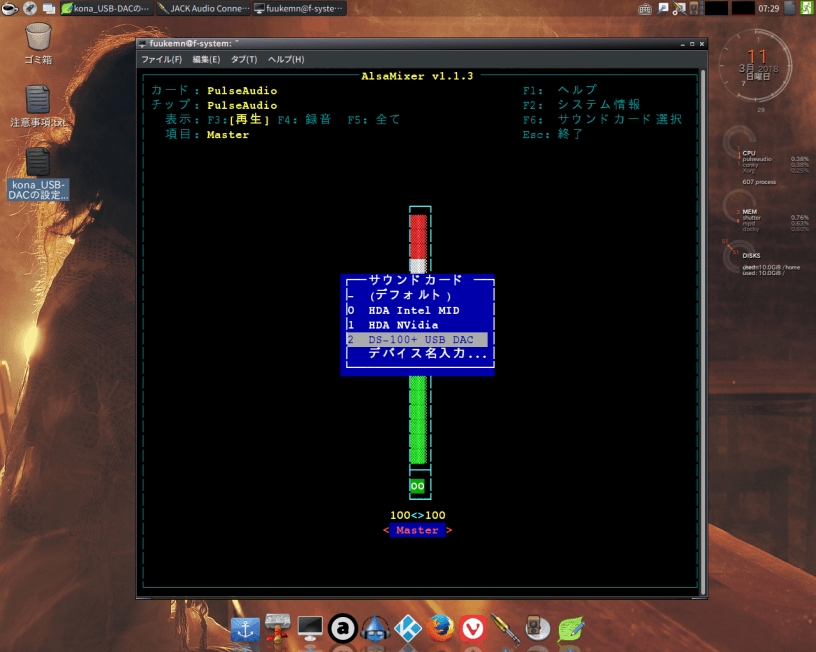Screen dimensions: 816x652
Task: Switch to kona_USB-DAC taskbar window
Action: (107, 8)
